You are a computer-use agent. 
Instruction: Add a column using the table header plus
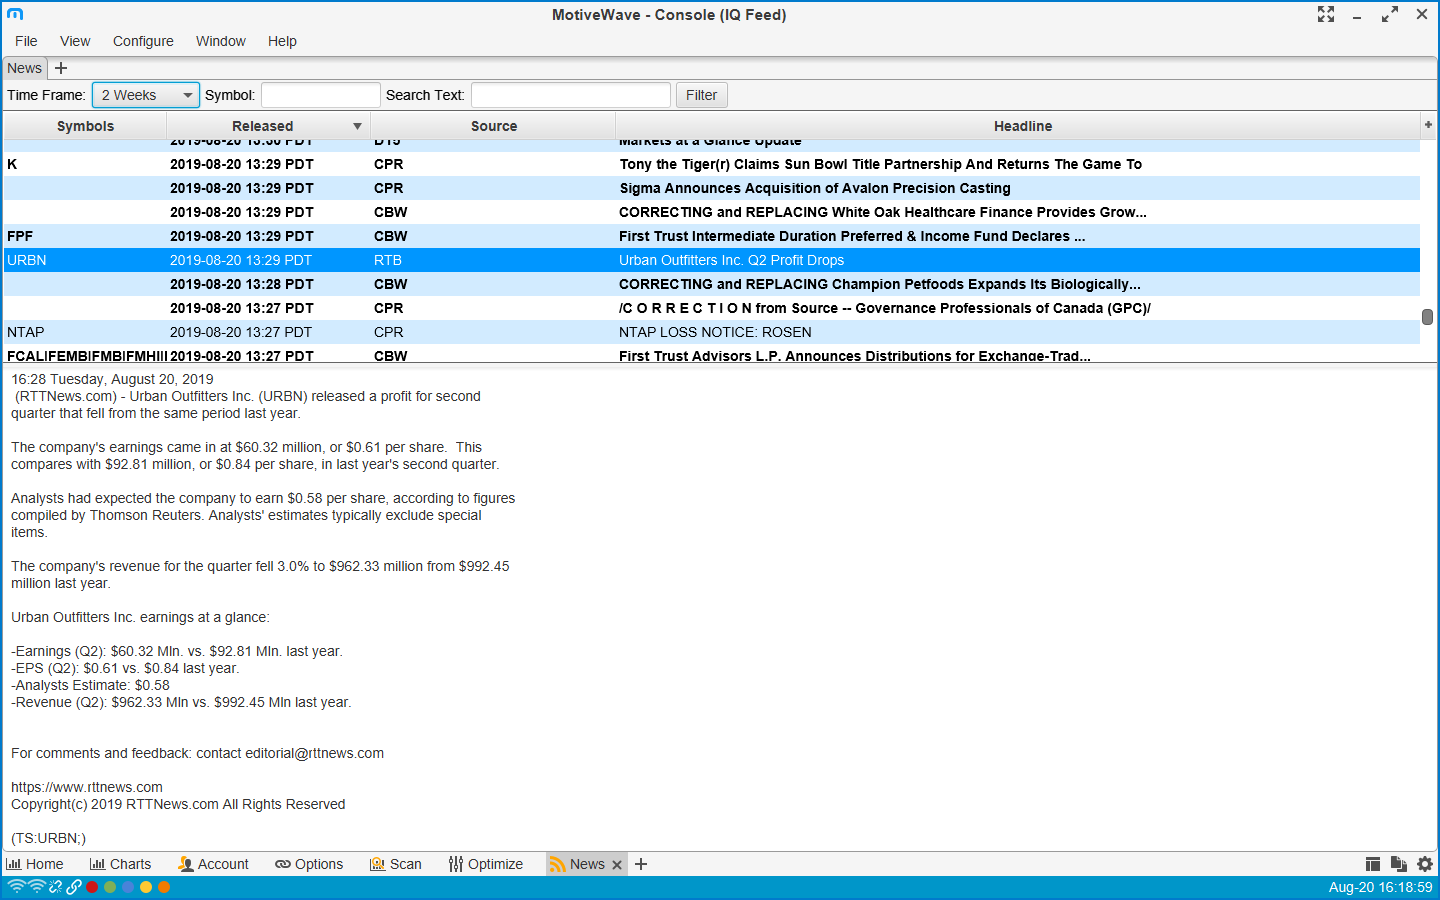1428,125
